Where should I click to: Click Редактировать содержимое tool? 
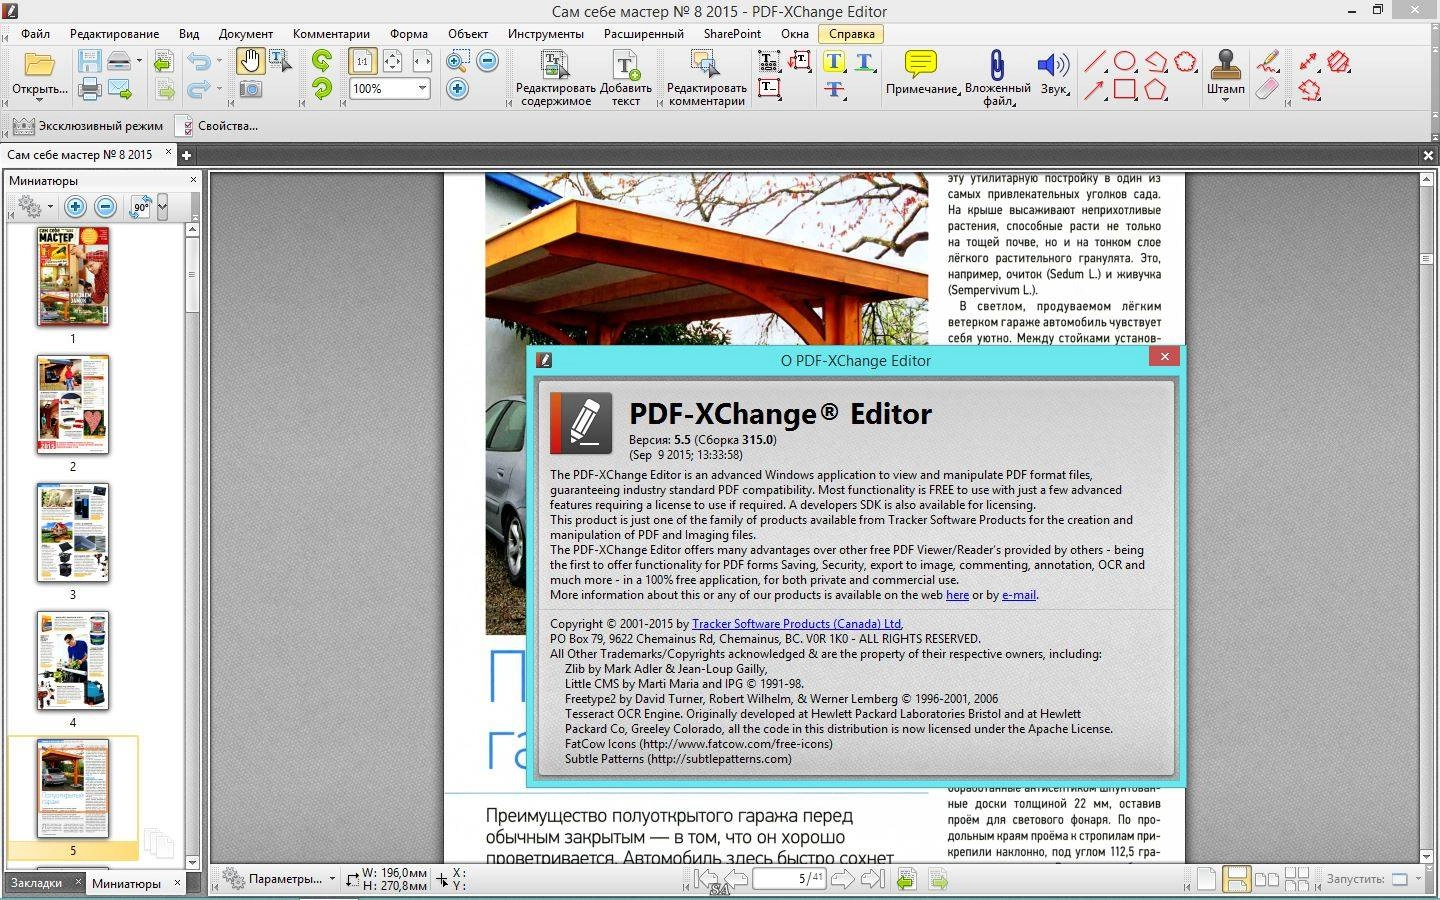tap(555, 78)
